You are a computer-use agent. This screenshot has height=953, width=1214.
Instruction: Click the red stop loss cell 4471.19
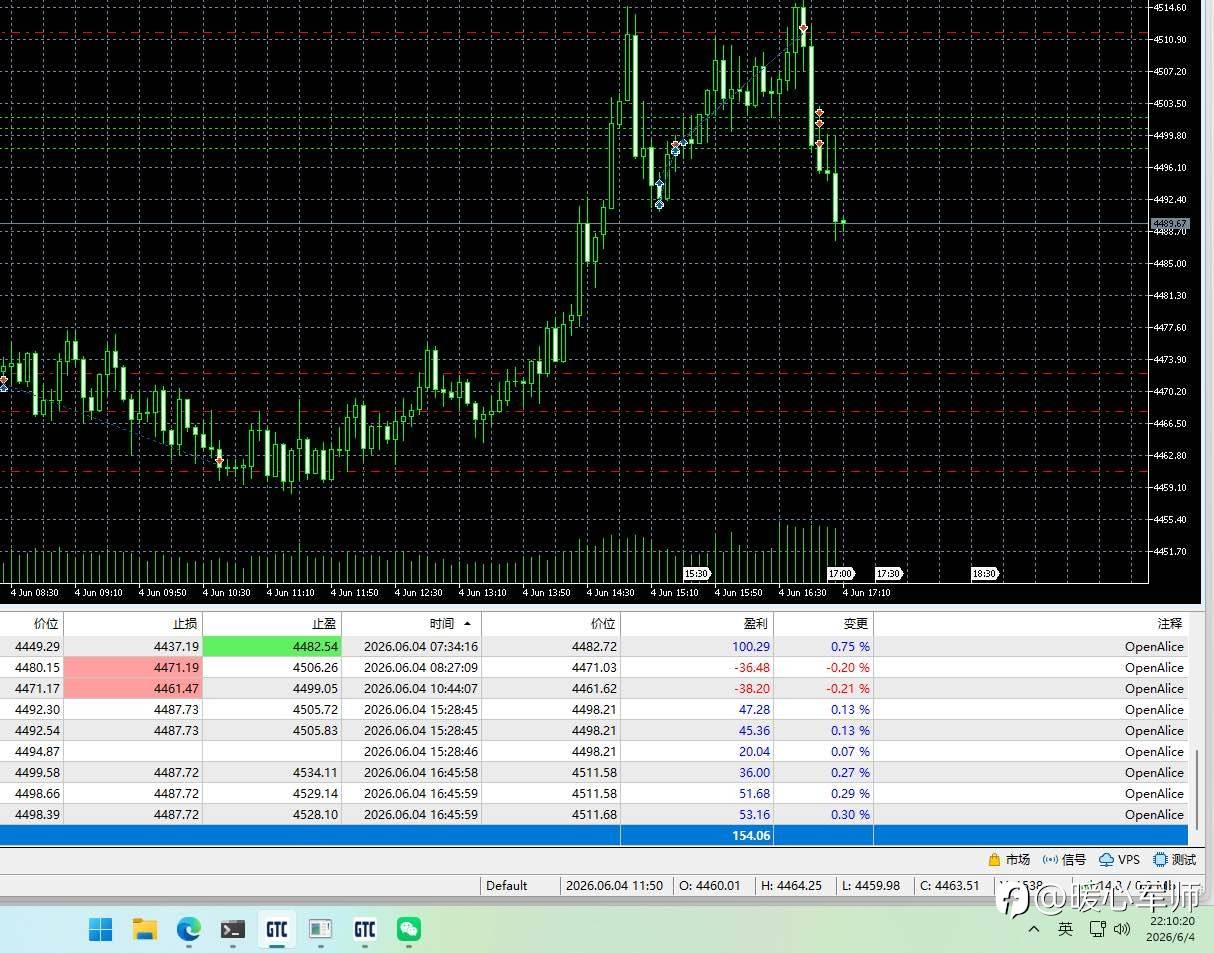(x=133, y=668)
